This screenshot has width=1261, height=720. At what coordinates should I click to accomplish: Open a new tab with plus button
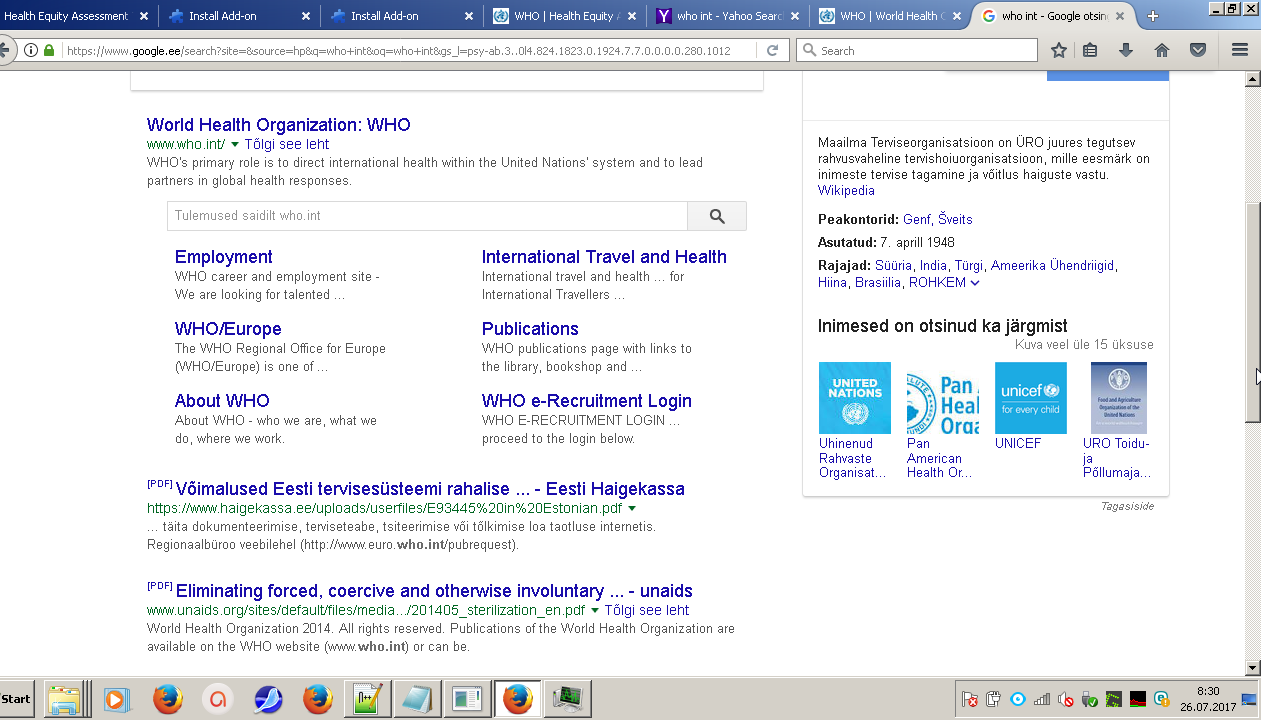(1153, 16)
